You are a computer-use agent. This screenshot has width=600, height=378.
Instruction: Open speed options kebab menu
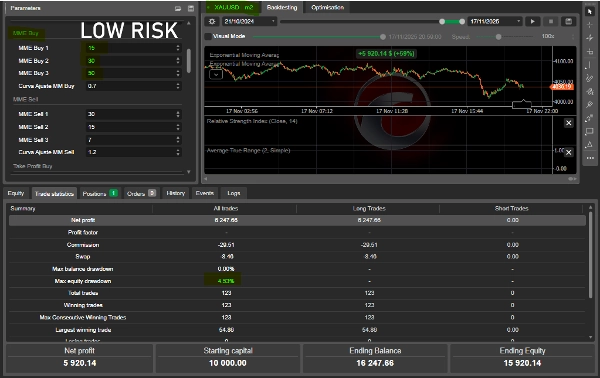click(573, 37)
